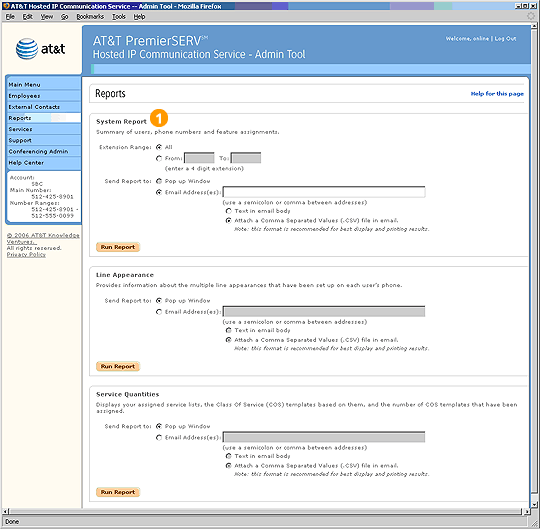540x529 pixels.
Task: Click the Service Quantities heading
Action: pos(127,394)
